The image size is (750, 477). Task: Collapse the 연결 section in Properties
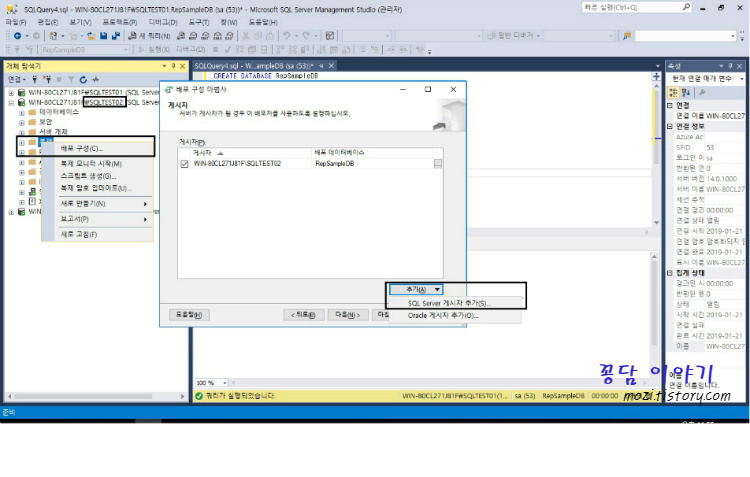[x=670, y=105]
